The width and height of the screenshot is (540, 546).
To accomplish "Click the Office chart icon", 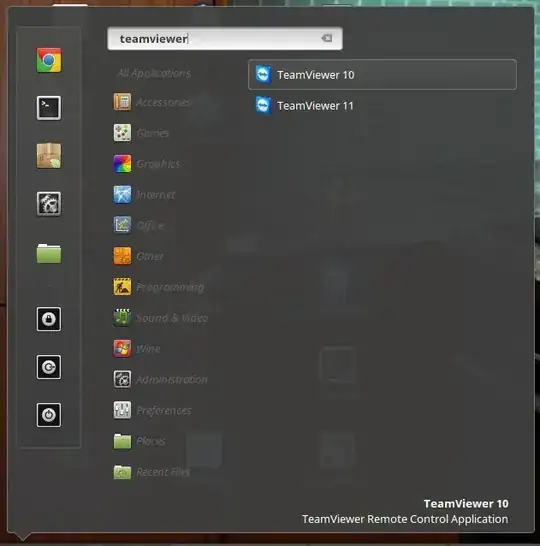I will pos(122,225).
